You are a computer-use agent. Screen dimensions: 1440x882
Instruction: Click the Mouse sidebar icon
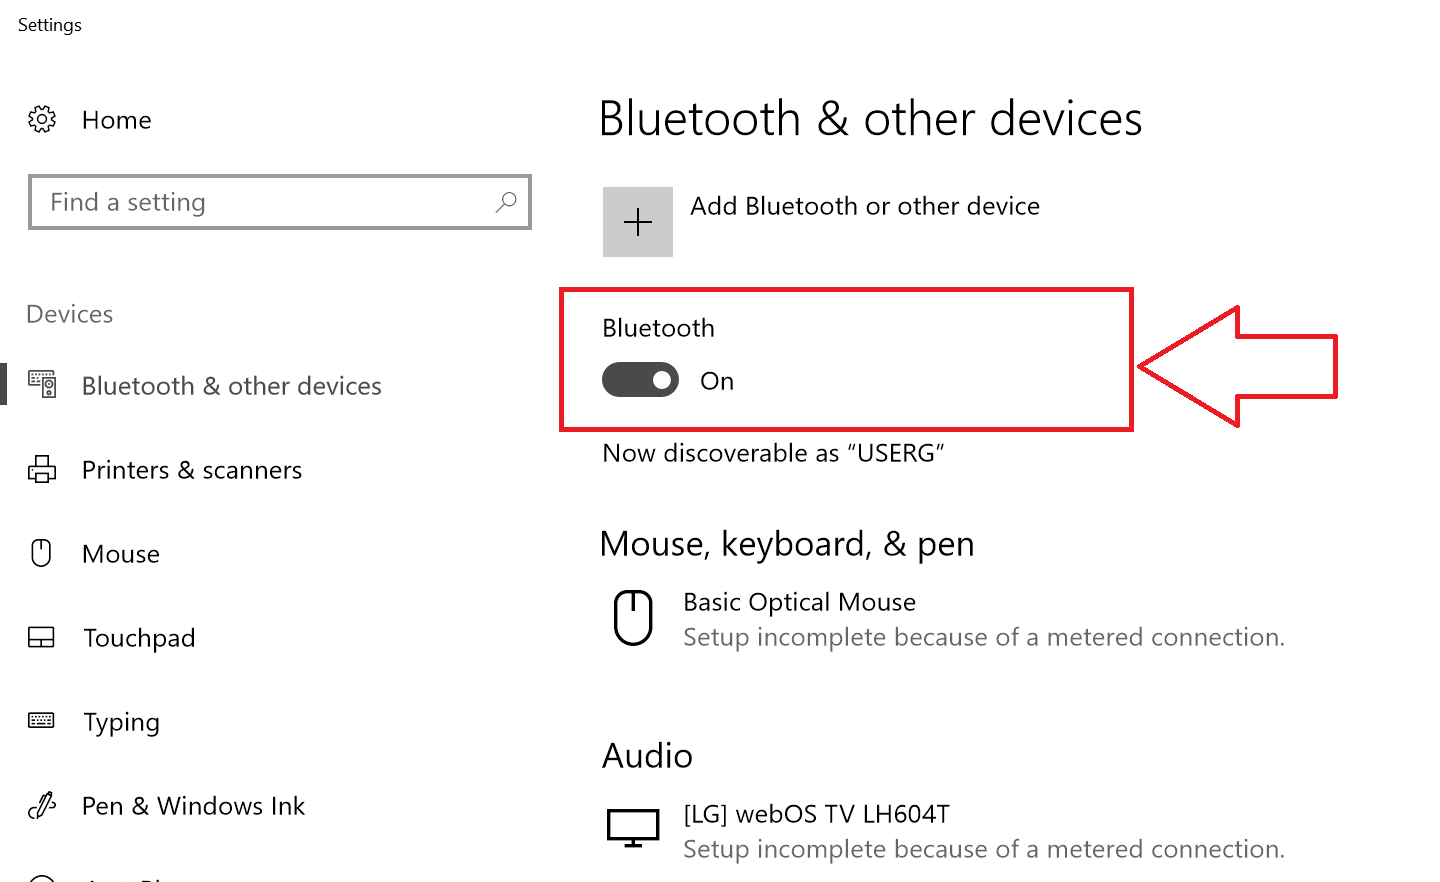click(41, 553)
